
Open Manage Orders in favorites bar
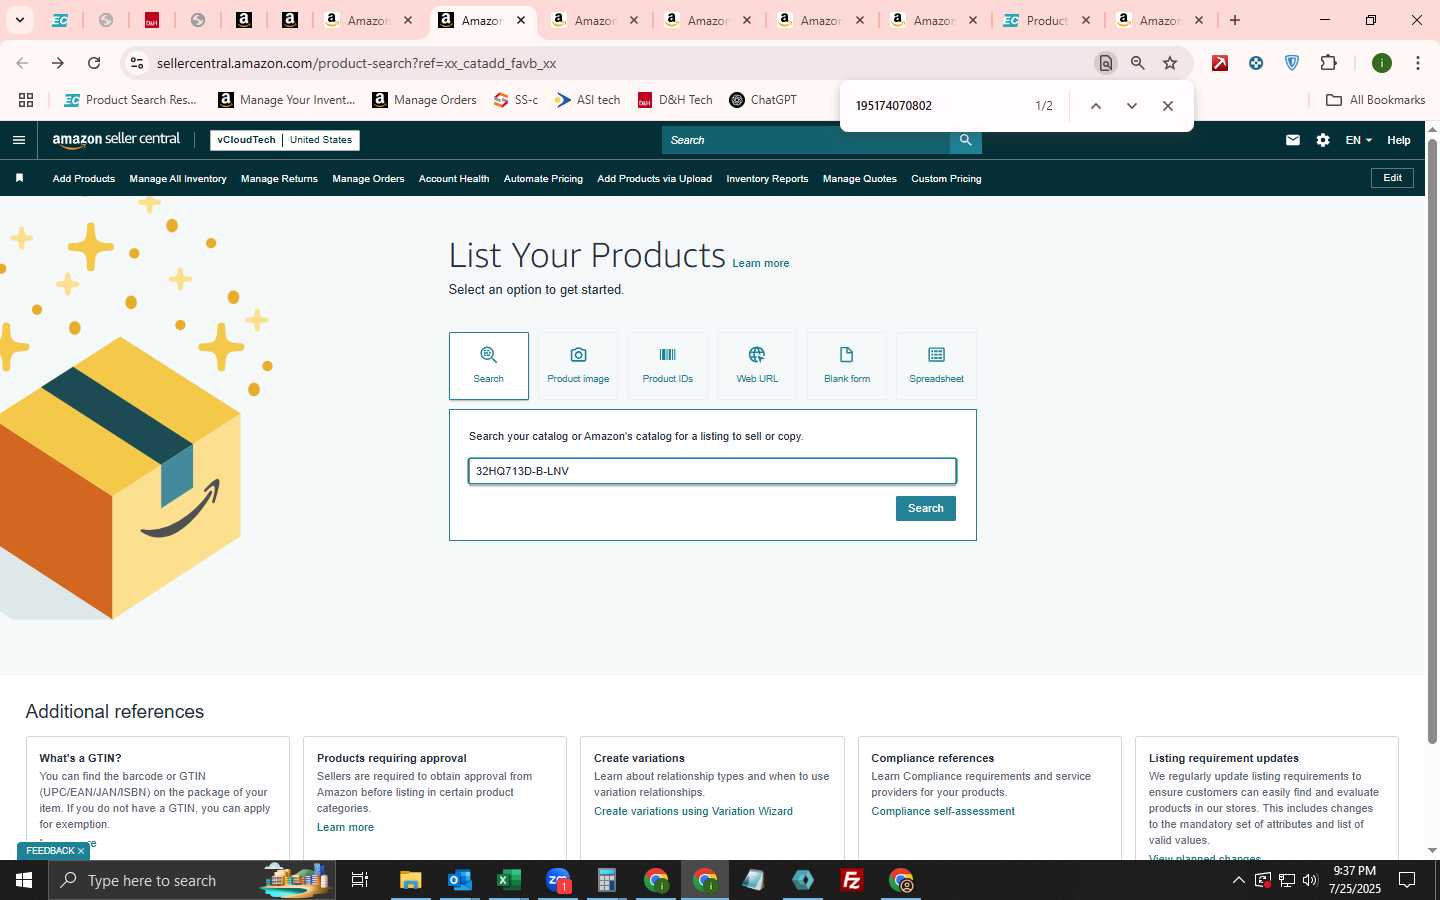tap(368, 179)
